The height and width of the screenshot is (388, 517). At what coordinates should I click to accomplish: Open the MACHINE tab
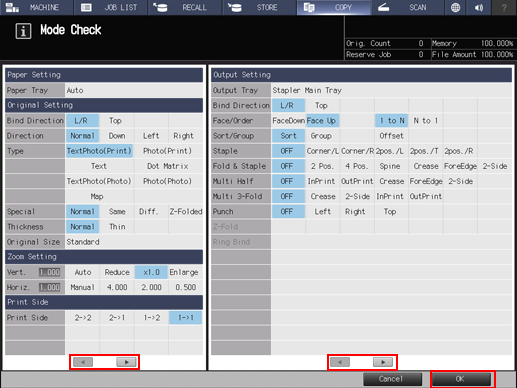coord(36,7)
